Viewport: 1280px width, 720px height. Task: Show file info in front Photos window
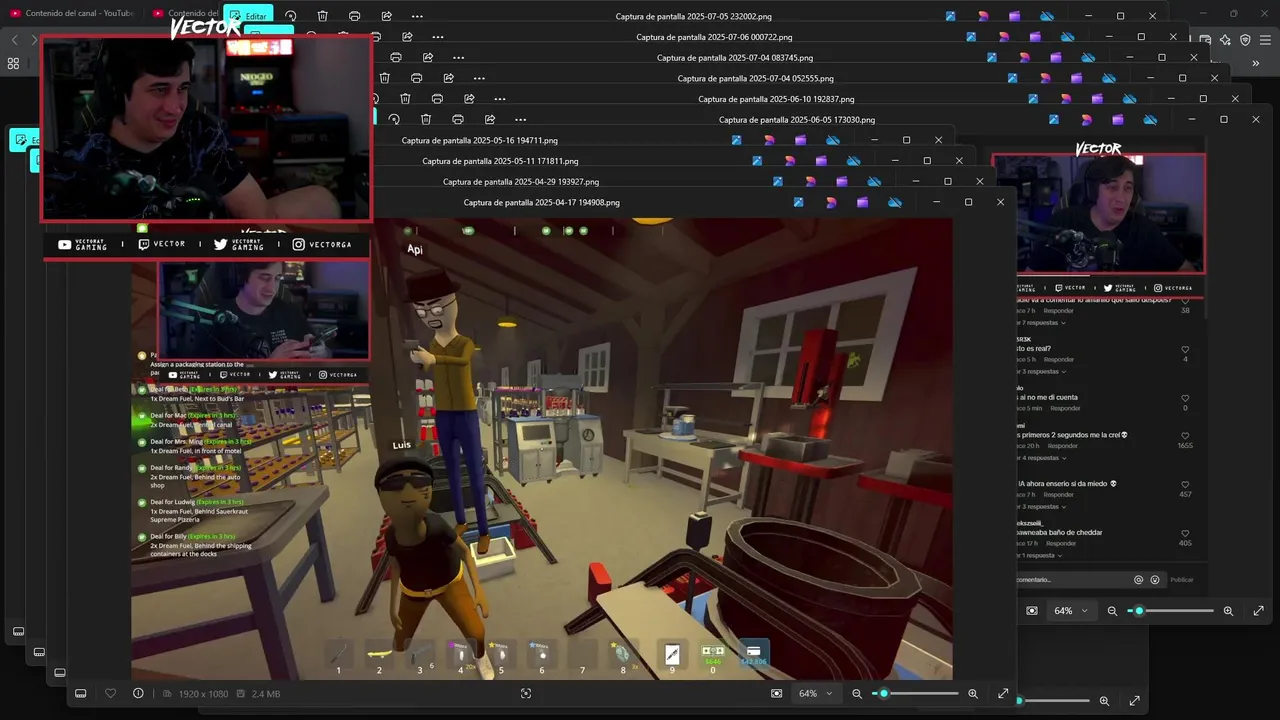pyautogui.click(x=138, y=693)
